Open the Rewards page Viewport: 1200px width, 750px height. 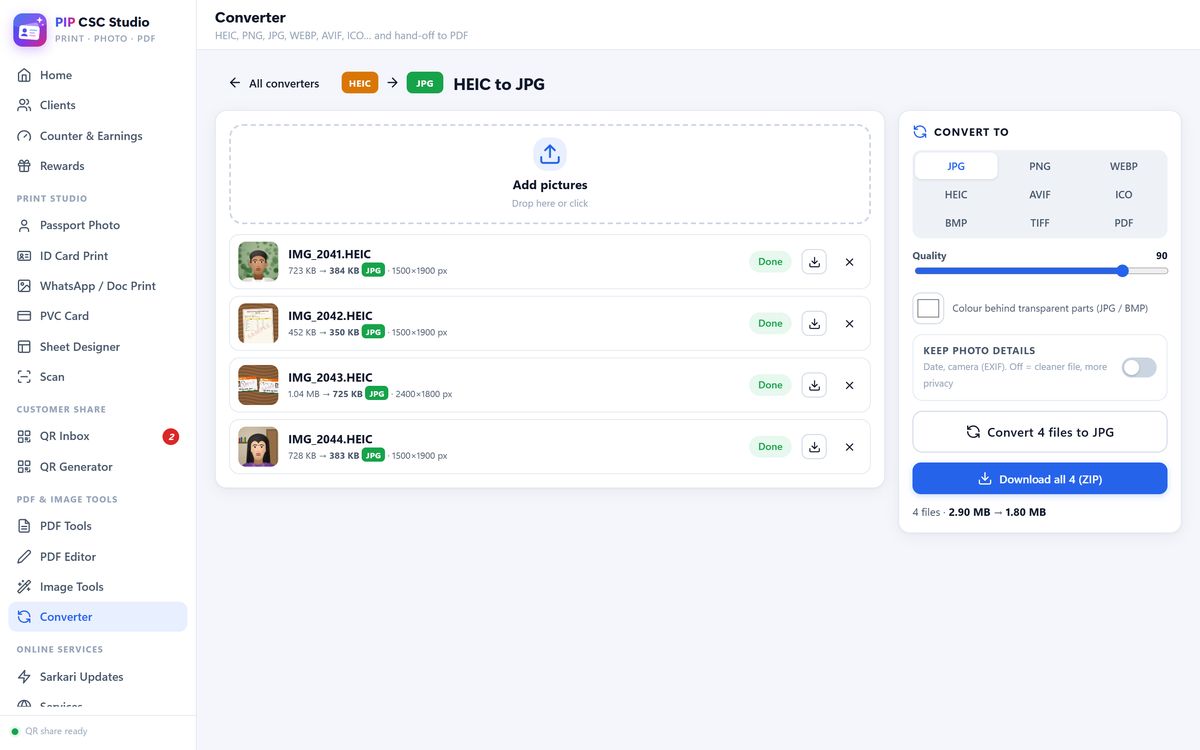(98, 166)
